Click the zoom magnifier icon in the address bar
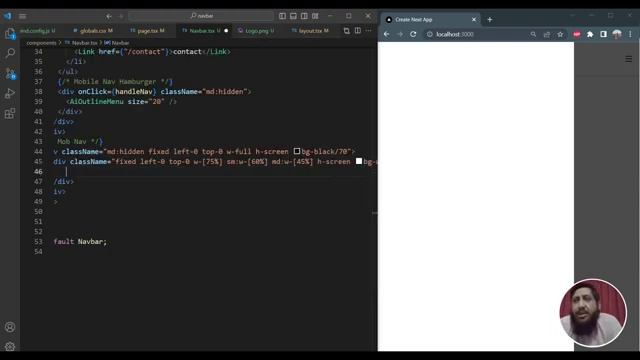The image size is (640, 360). pos(533,34)
